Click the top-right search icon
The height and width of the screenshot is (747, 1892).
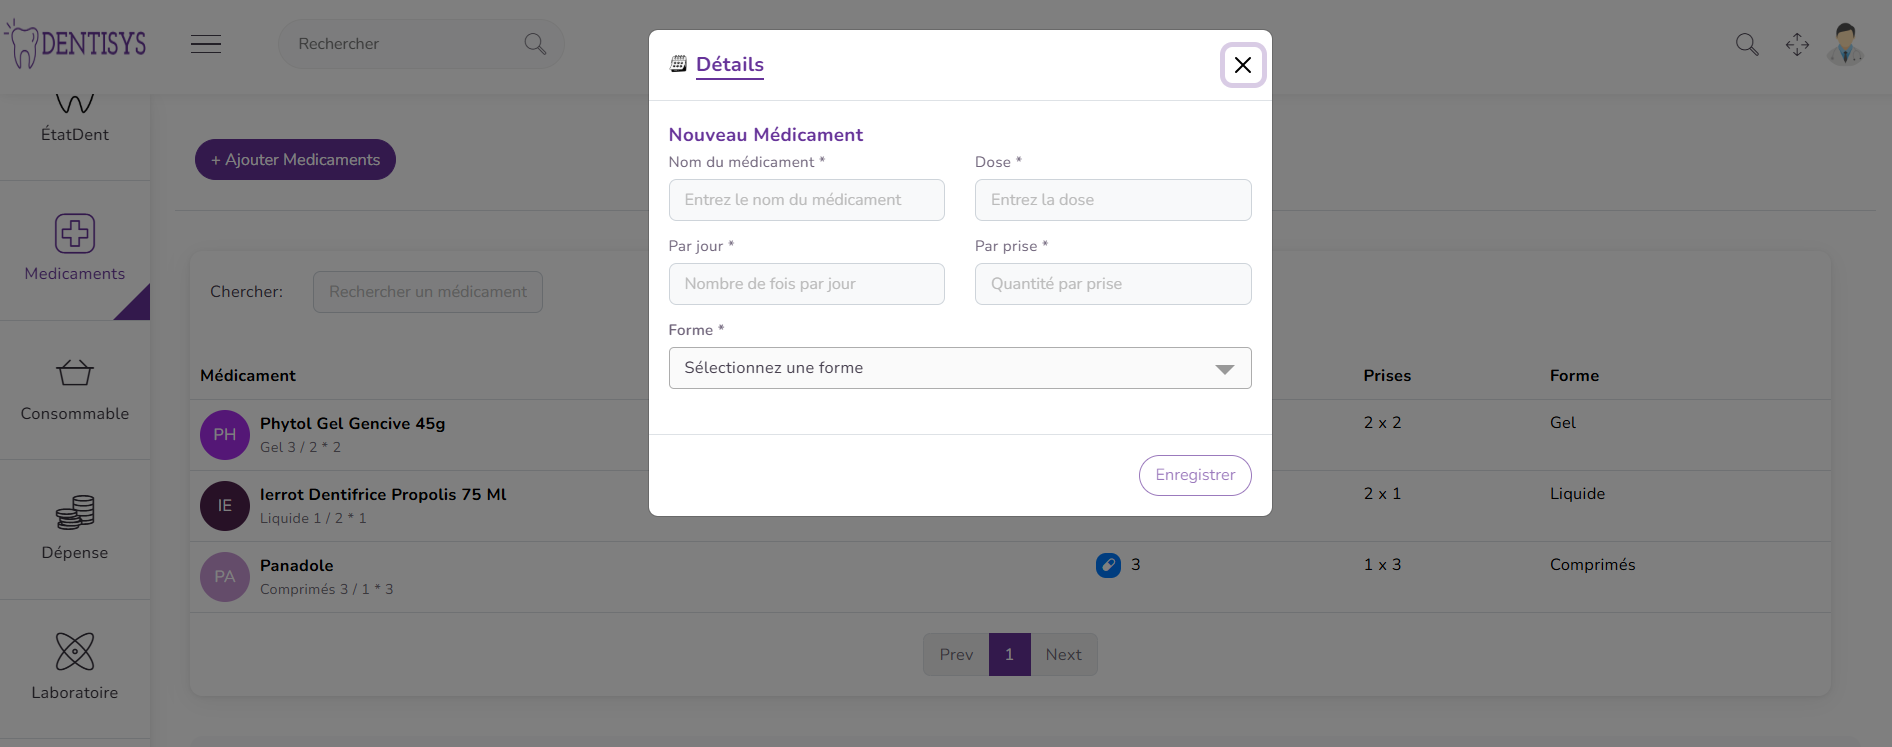(1746, 44)
